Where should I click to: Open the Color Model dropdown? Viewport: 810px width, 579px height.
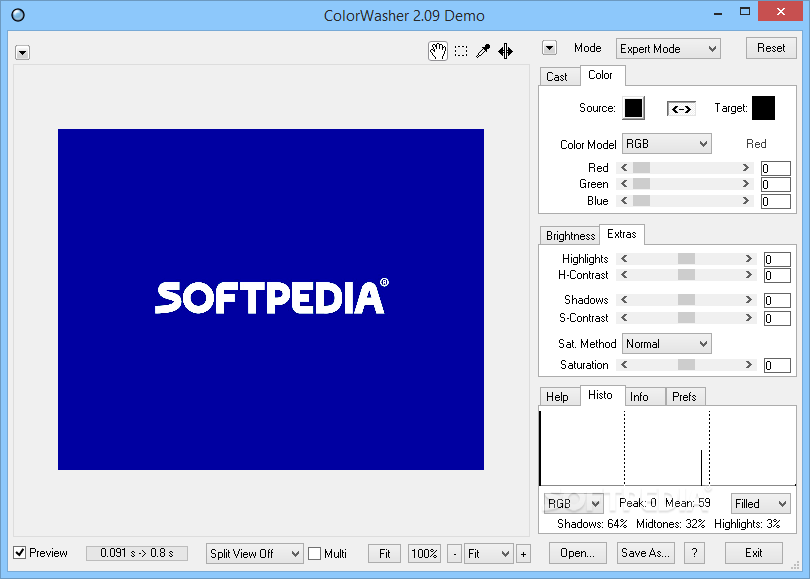pos(666,144)
